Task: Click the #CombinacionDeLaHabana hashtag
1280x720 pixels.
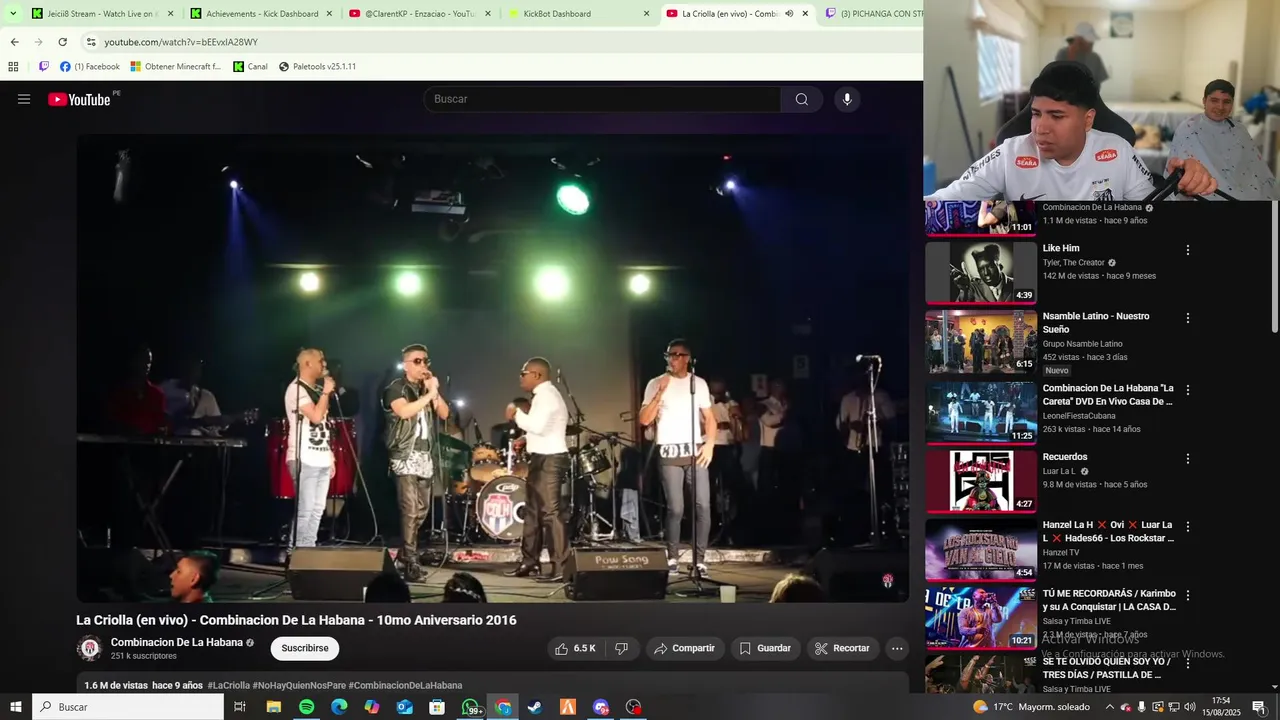Action: 405,685
